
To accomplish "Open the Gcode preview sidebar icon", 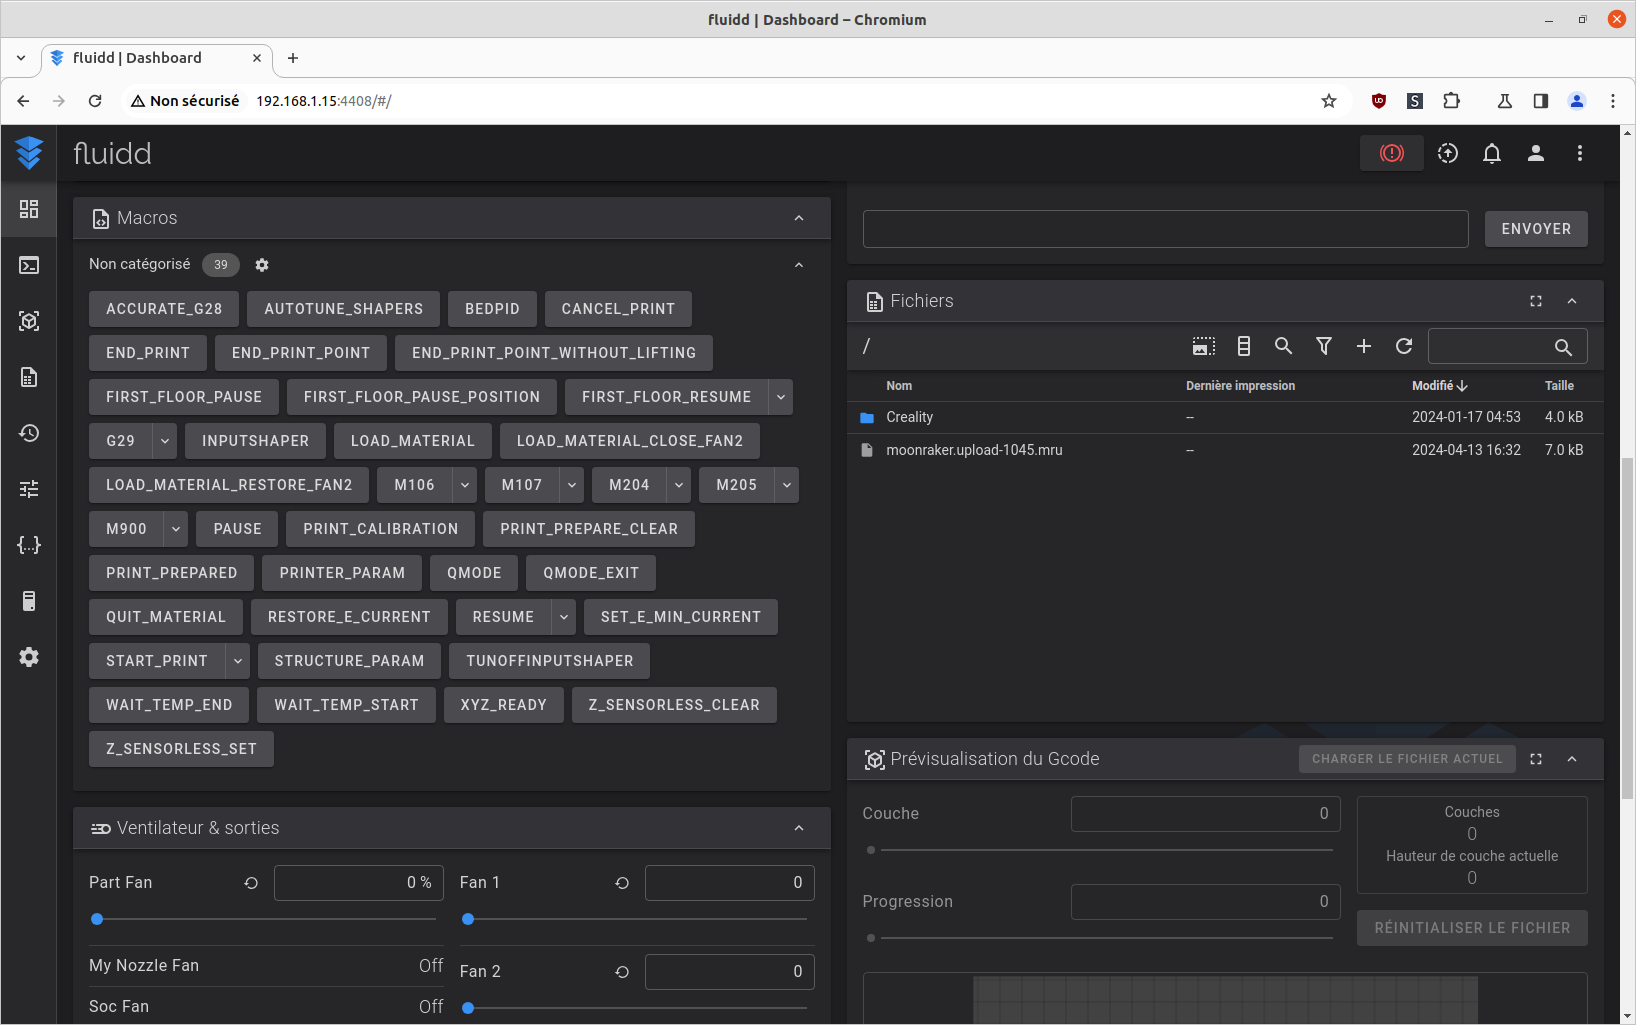I will [x=29, y=321].
